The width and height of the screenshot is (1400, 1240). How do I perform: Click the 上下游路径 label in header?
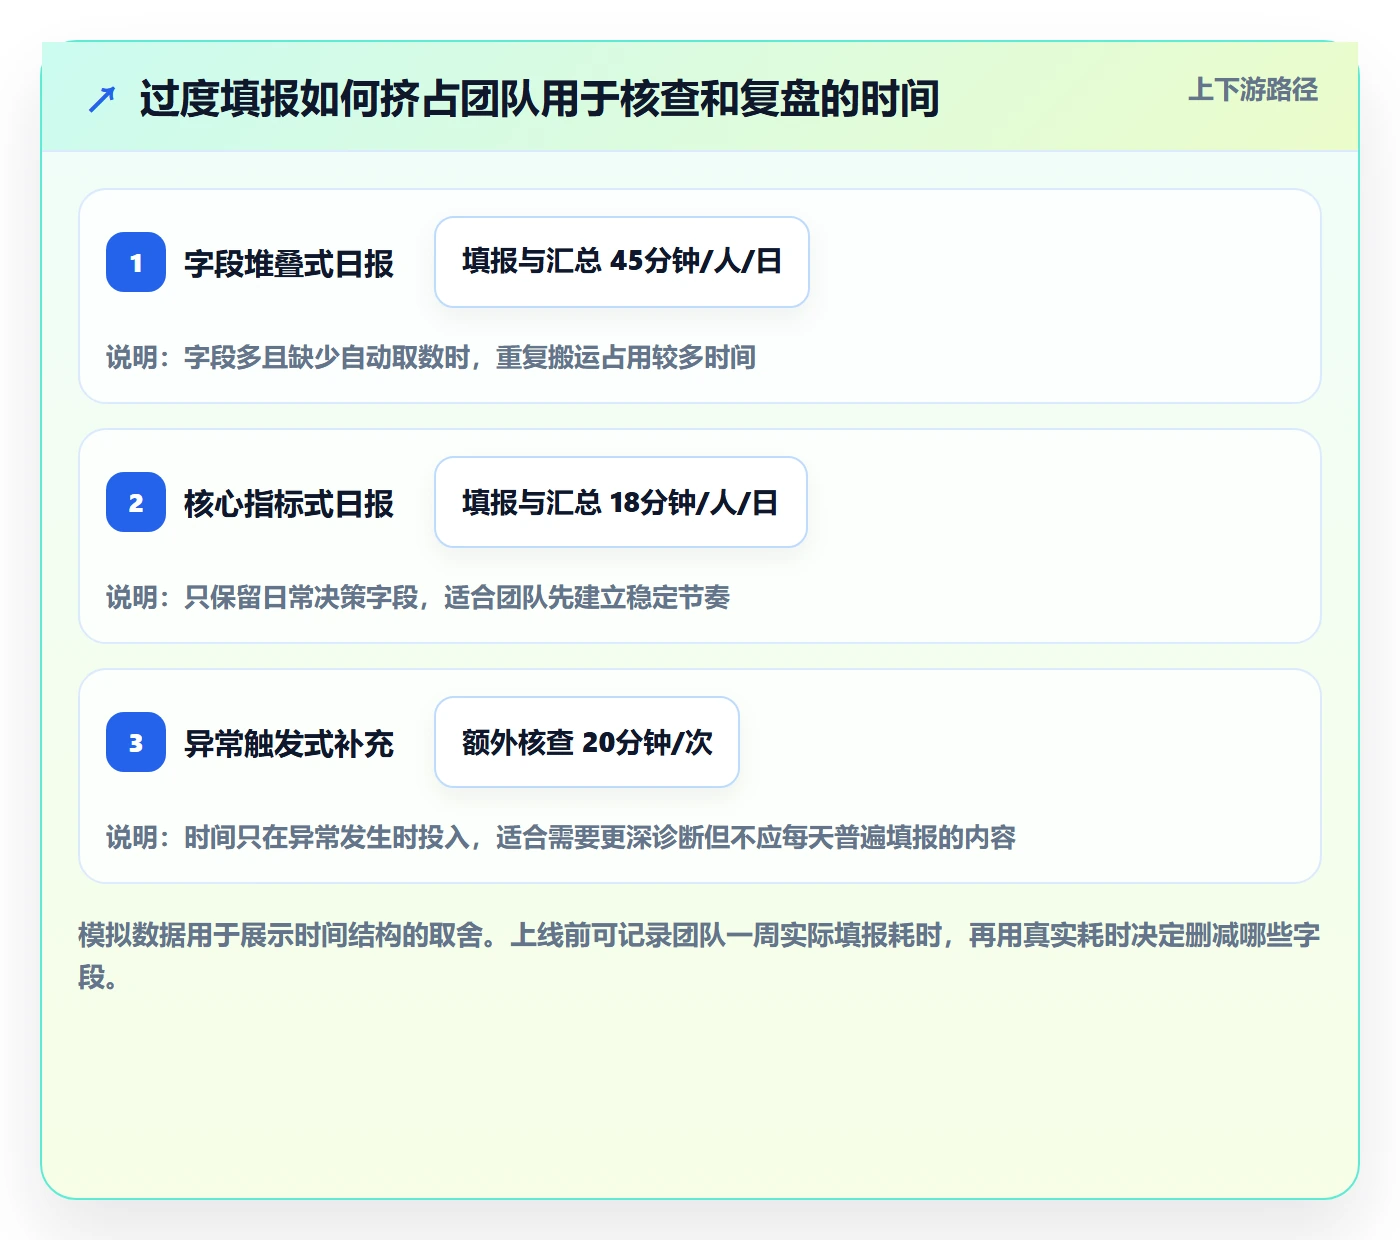pos(1253,90)
